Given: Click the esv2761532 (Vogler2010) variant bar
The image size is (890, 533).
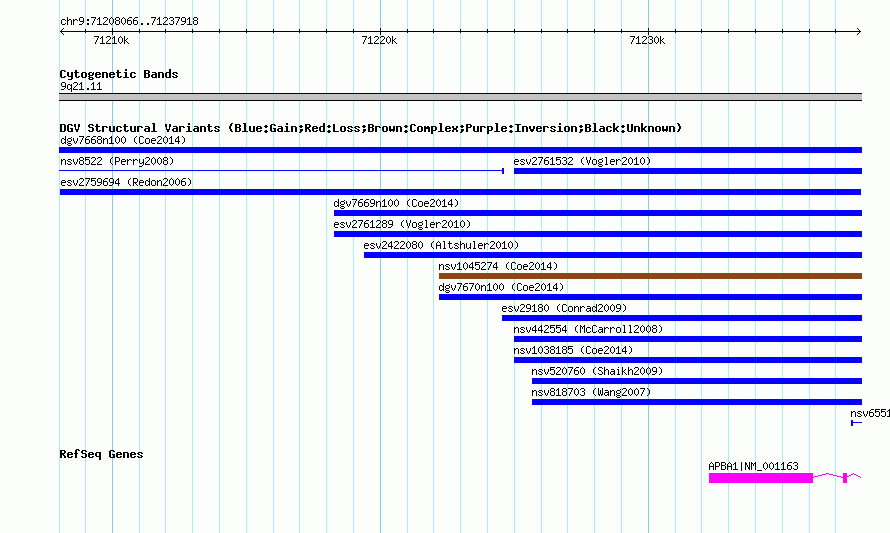Looking at the screenshot, I should coord(688,171).
